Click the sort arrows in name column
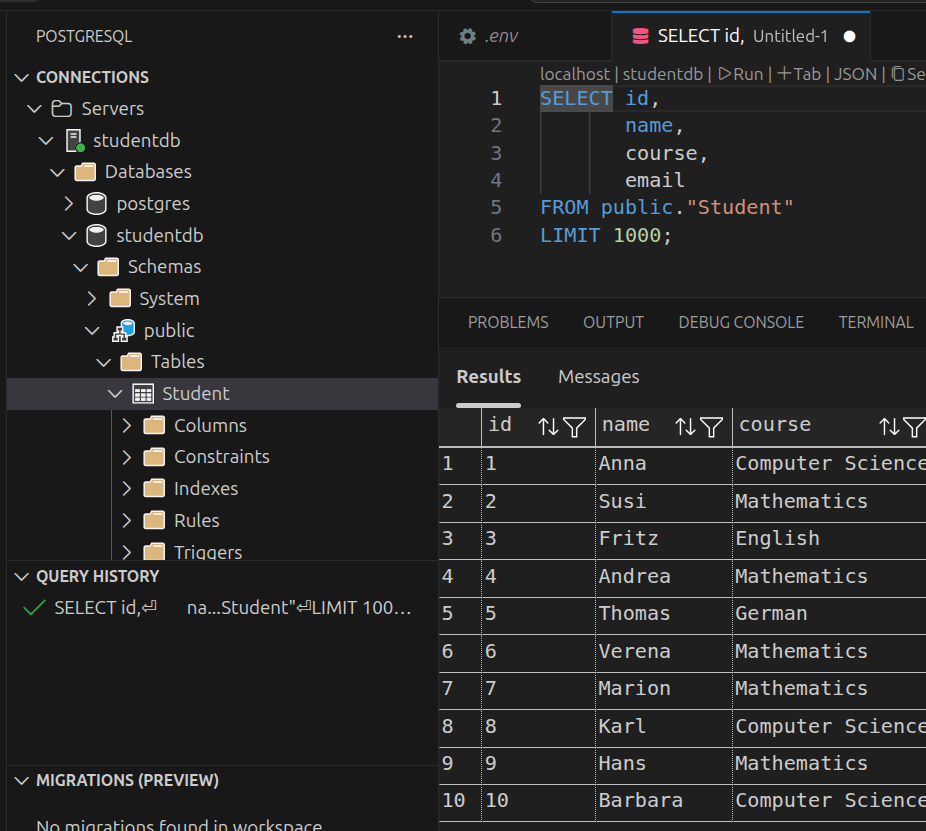The image size is (926, 831). [x=685, y=427]
